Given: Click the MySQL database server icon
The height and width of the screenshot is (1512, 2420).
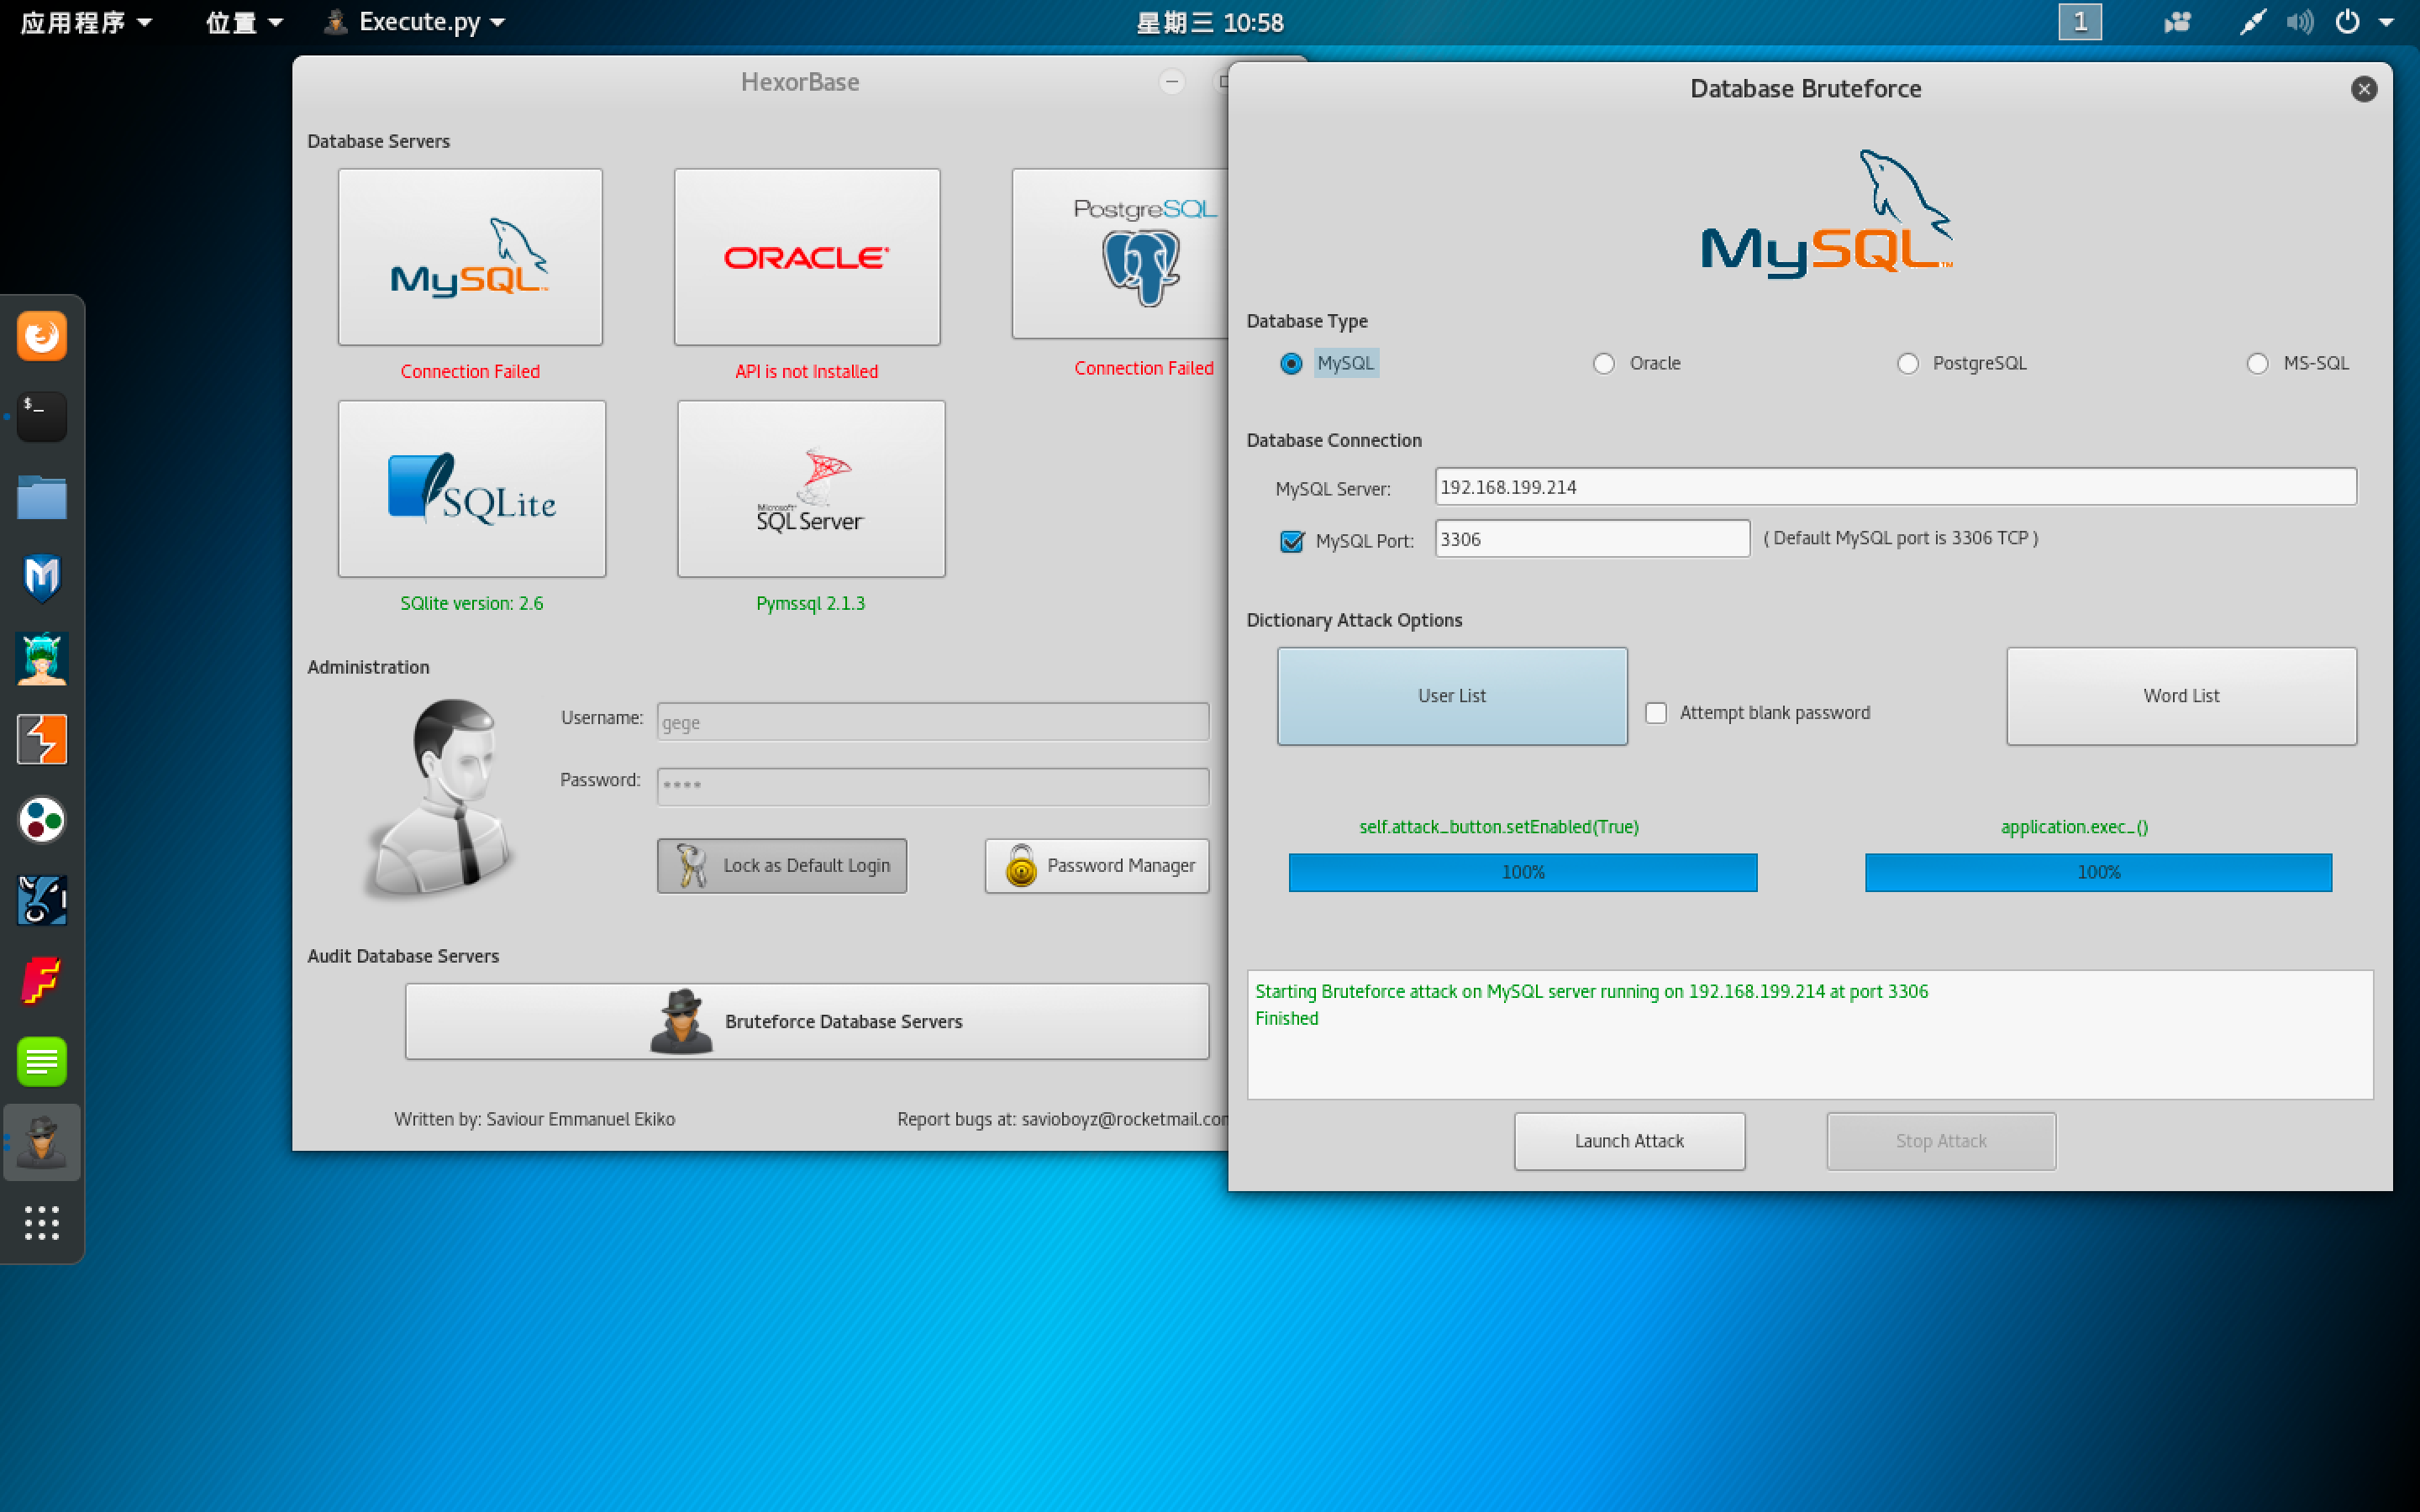Looking at the screenshot, I should point(470,257).
